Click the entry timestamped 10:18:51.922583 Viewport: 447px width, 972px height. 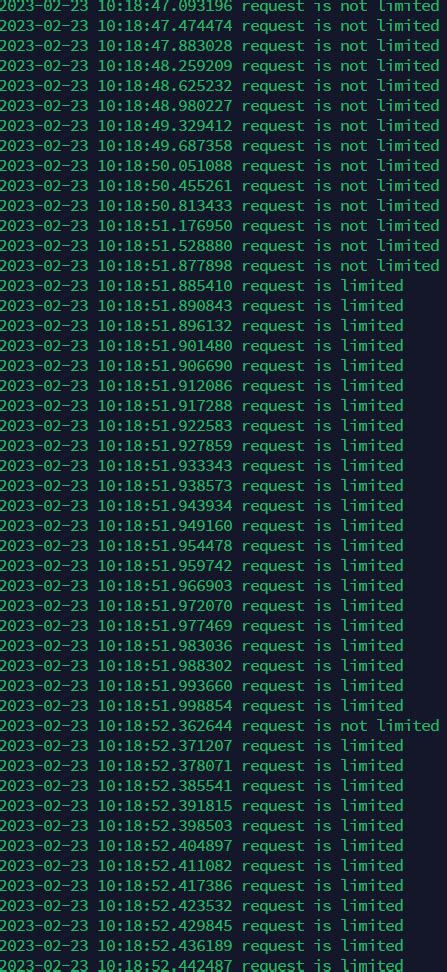[201, 425]
